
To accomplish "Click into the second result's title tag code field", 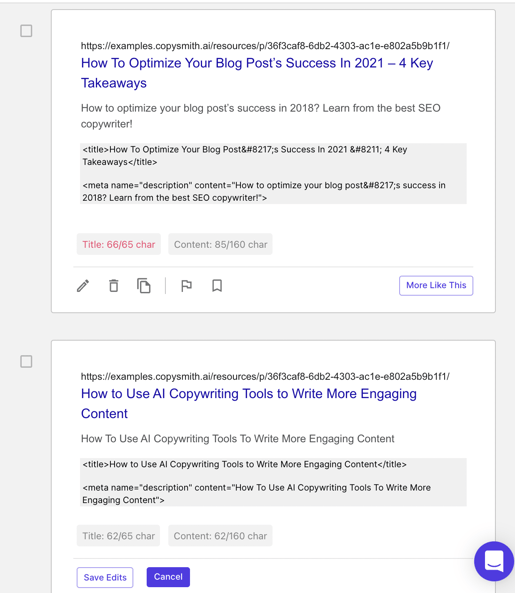I will (x=244, y=464).
